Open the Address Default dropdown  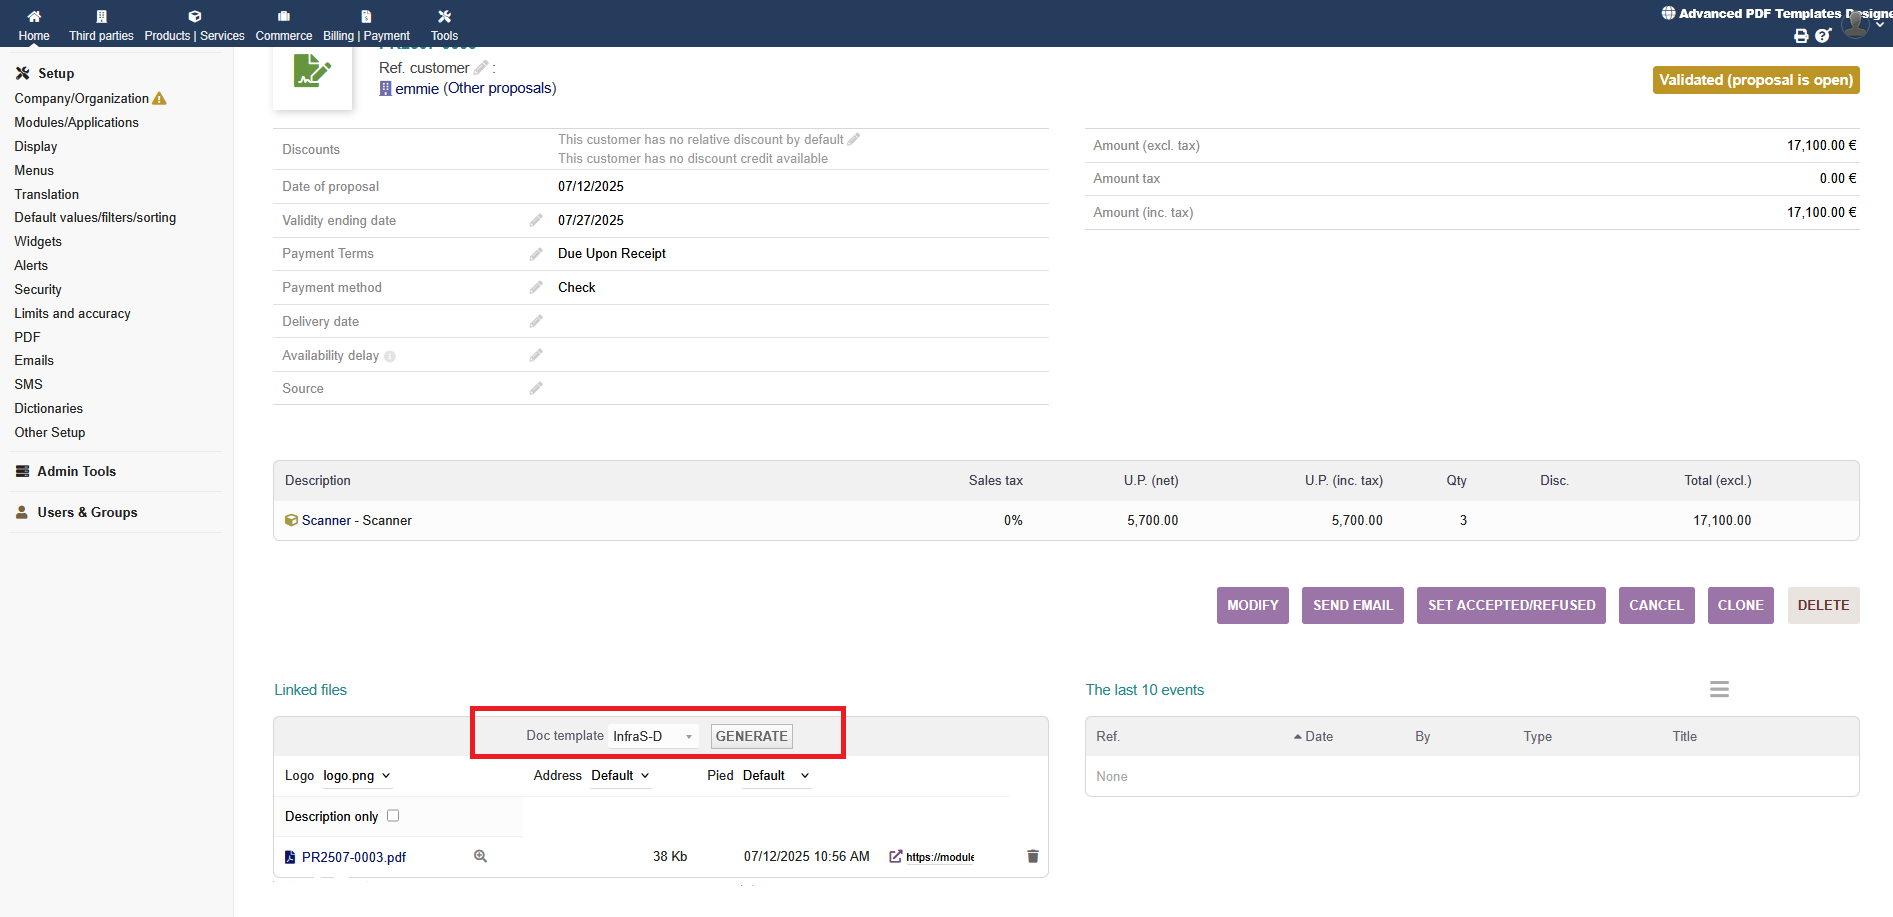coord(620,776)
